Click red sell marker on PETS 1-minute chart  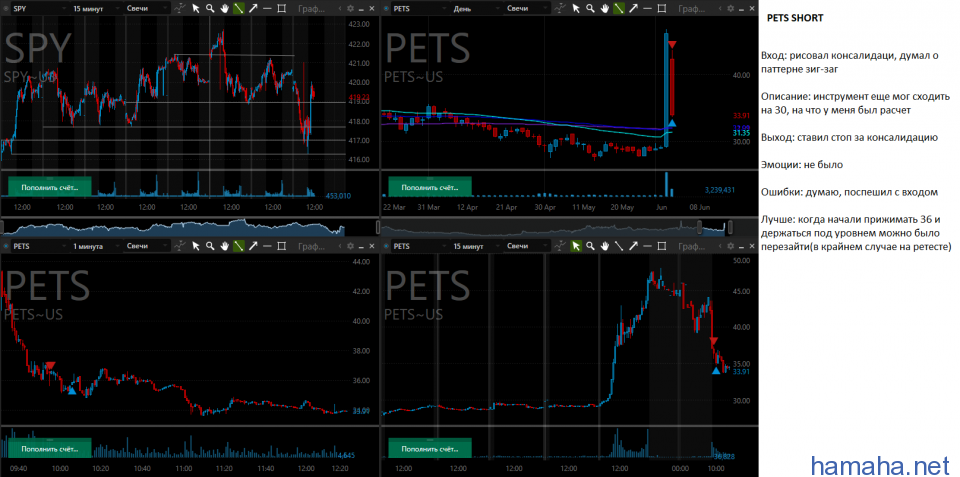pyautogui.click(x=50, y=366)
